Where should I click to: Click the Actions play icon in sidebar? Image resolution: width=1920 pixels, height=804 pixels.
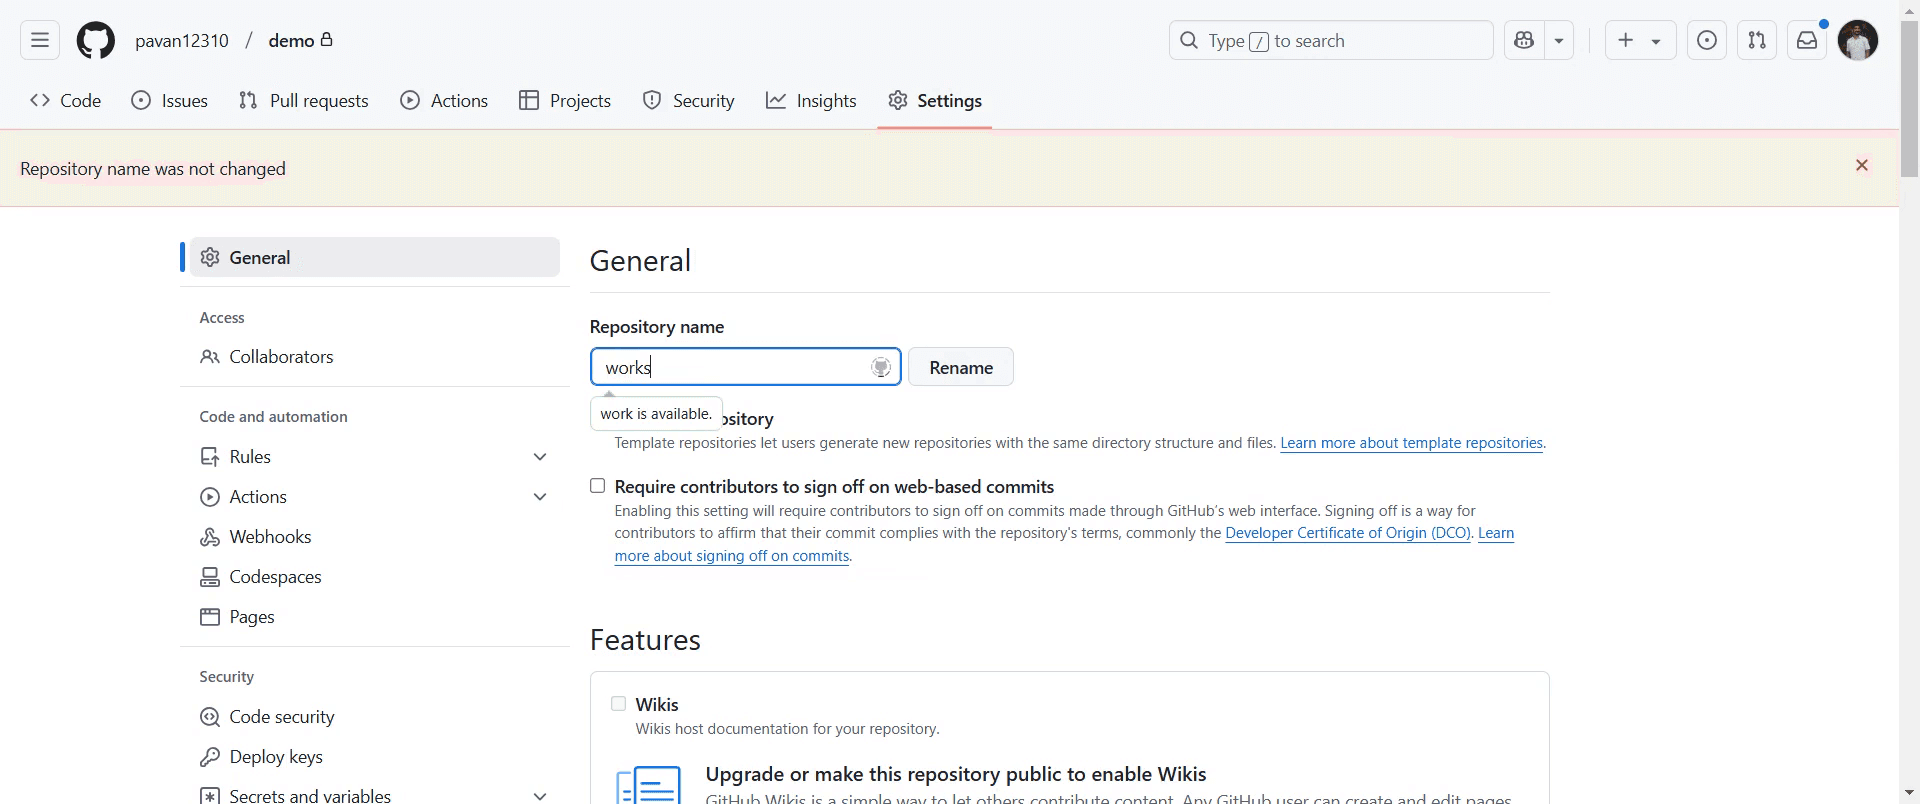(210, 497)
